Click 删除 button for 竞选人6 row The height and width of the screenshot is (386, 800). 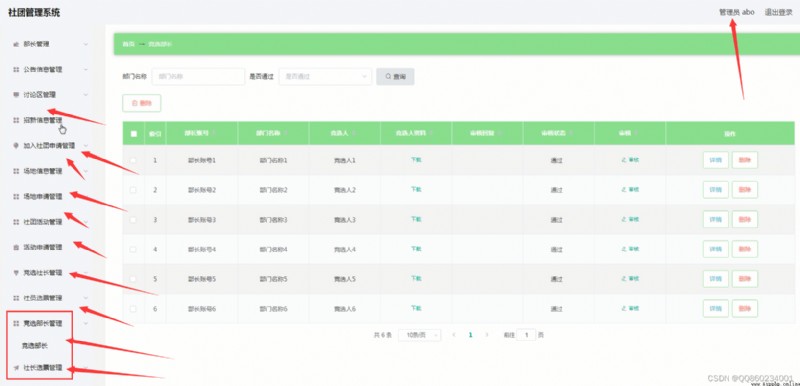(745, 308)
